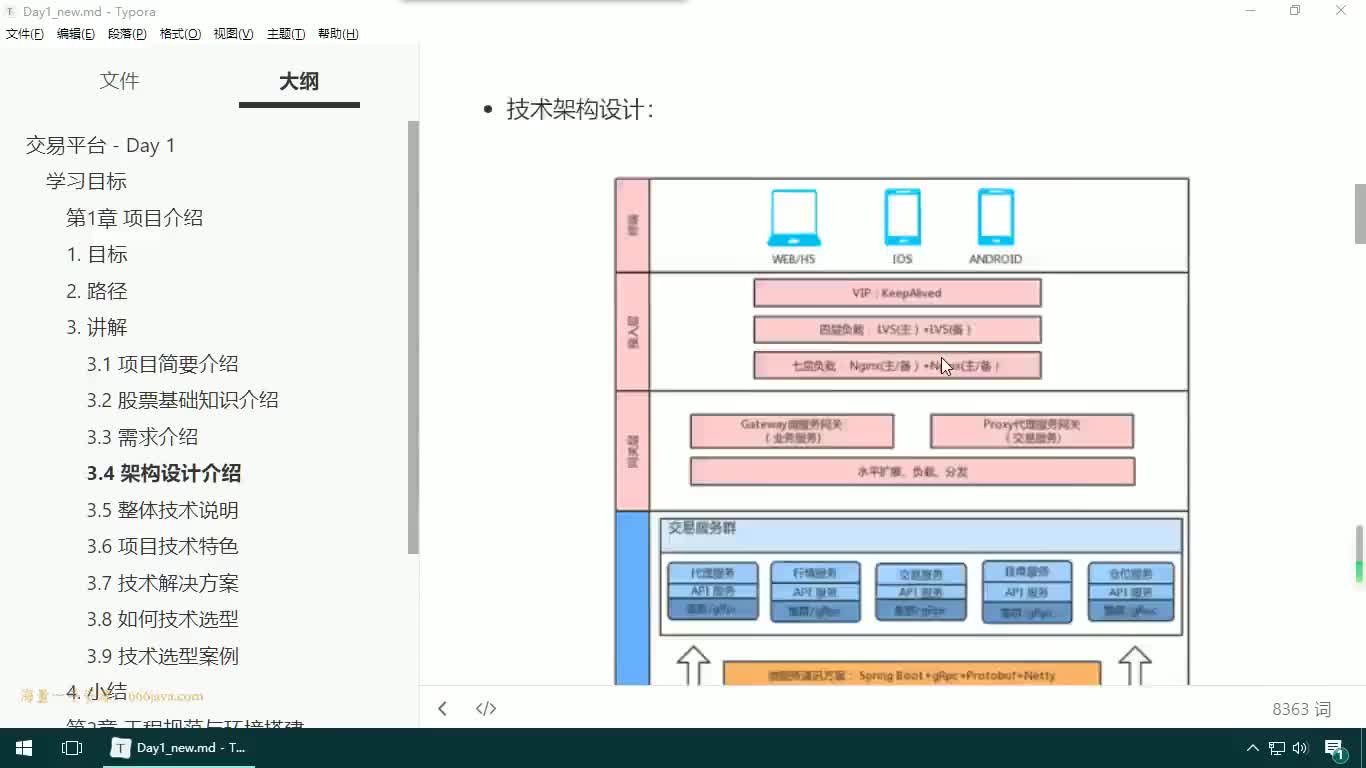Go to 3.7 技术解决方案 section

[162, 583]
